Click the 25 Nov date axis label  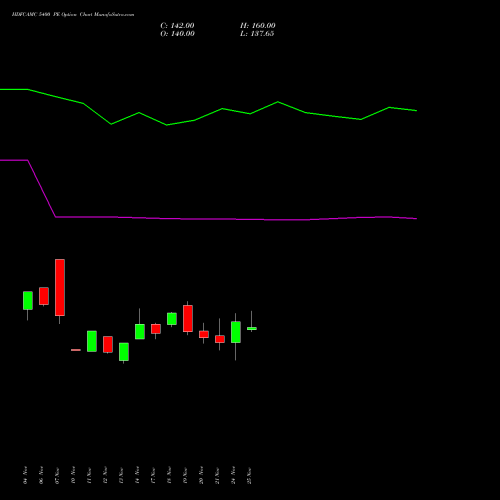250,475
